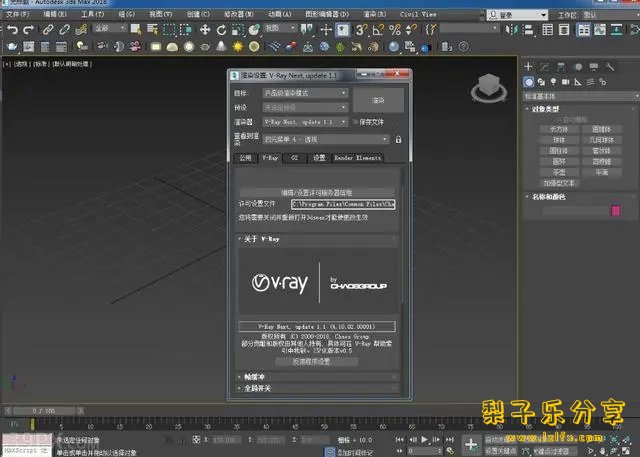Toggle the Angle Snap icon
The width and height of the screenshot is (640, 457).
378,29
